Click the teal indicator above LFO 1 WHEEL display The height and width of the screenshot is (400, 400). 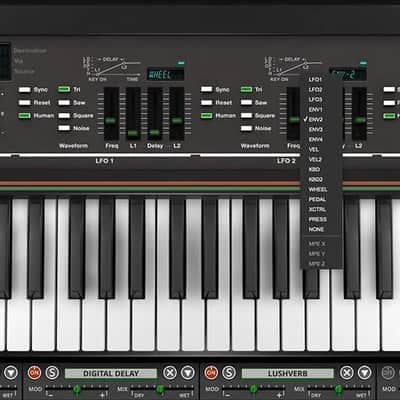point(181,62)
